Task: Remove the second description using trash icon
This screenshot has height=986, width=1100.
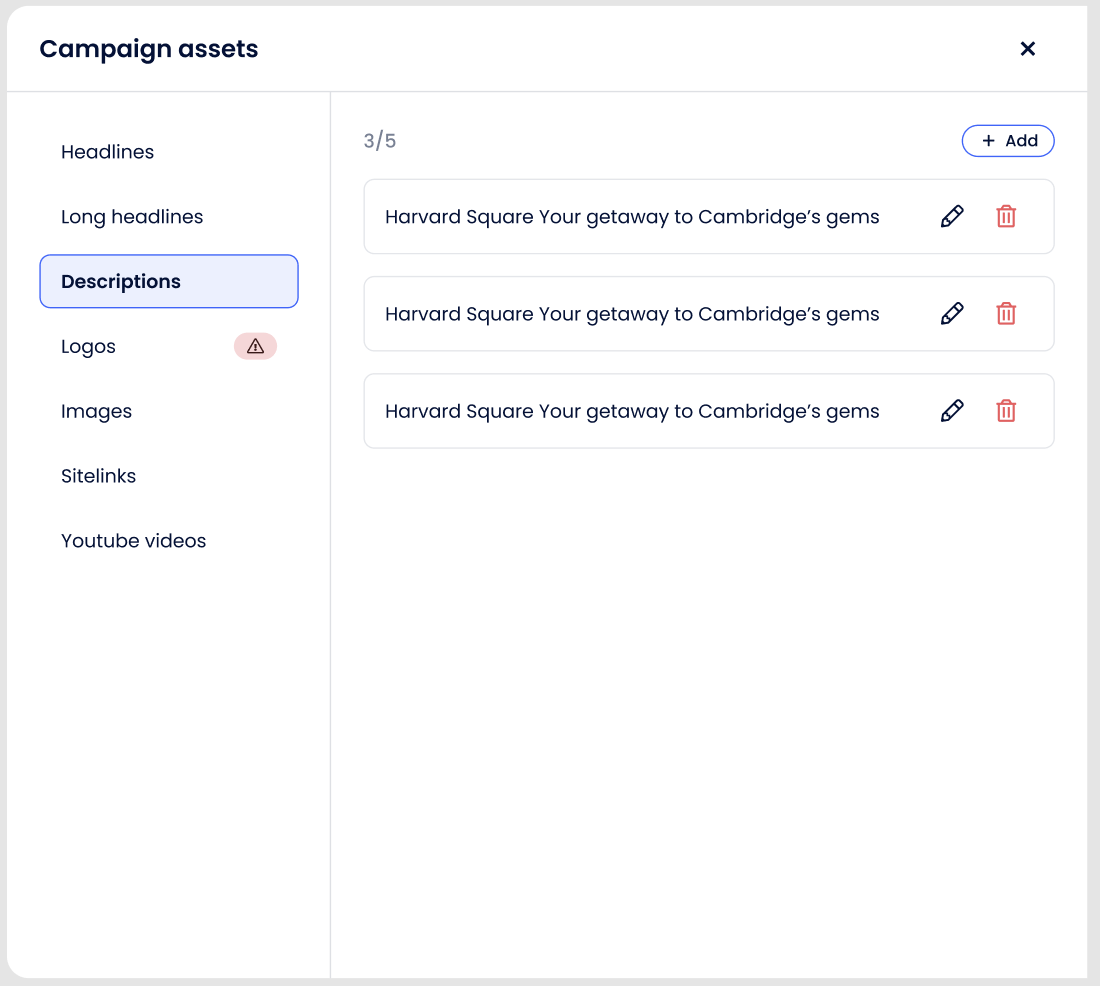Action: (x=1006, y=314)
